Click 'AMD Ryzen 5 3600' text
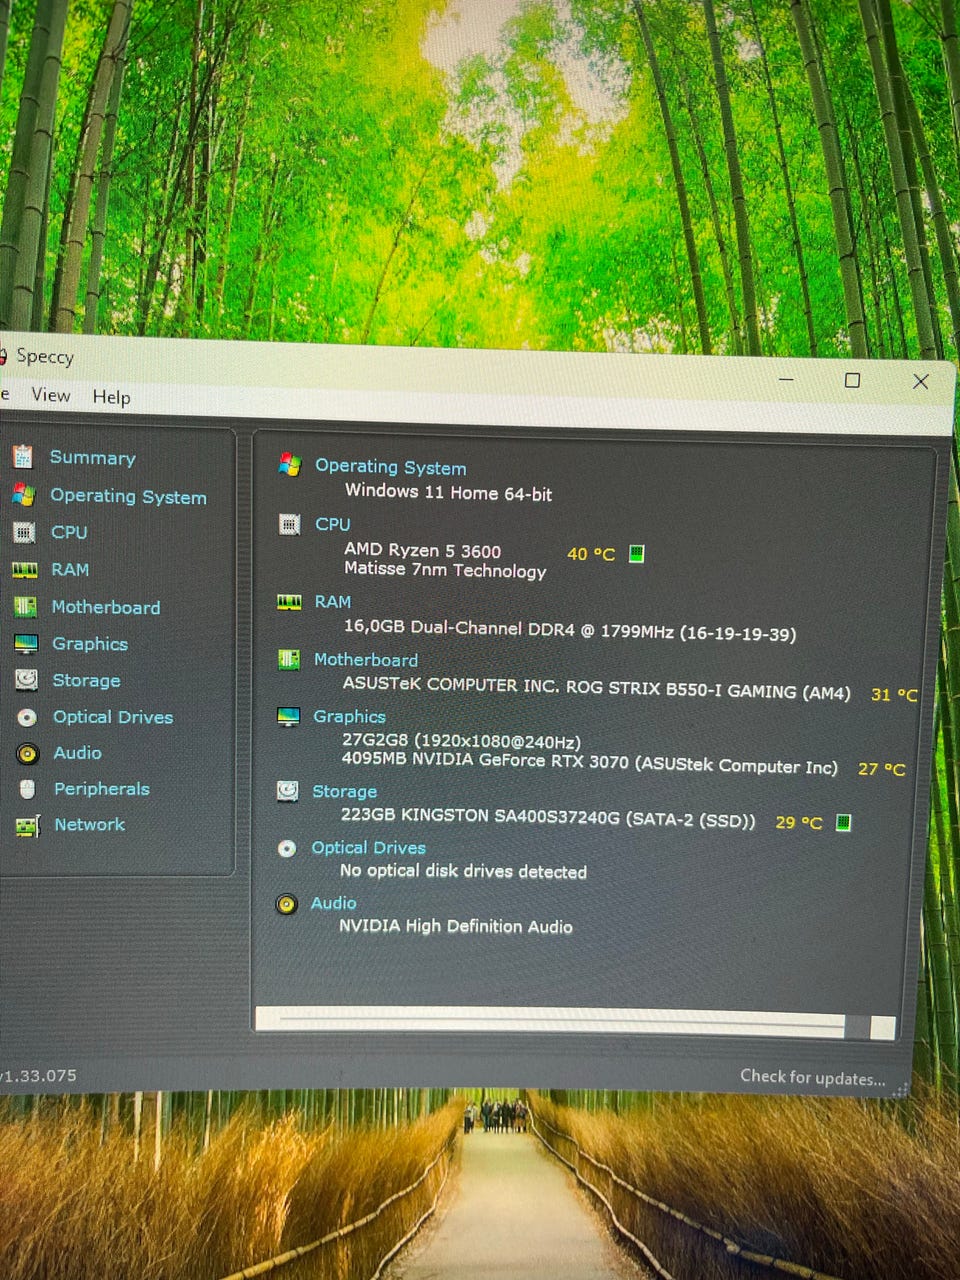Viewport: 960px width, 1280px height. (423, 550)
